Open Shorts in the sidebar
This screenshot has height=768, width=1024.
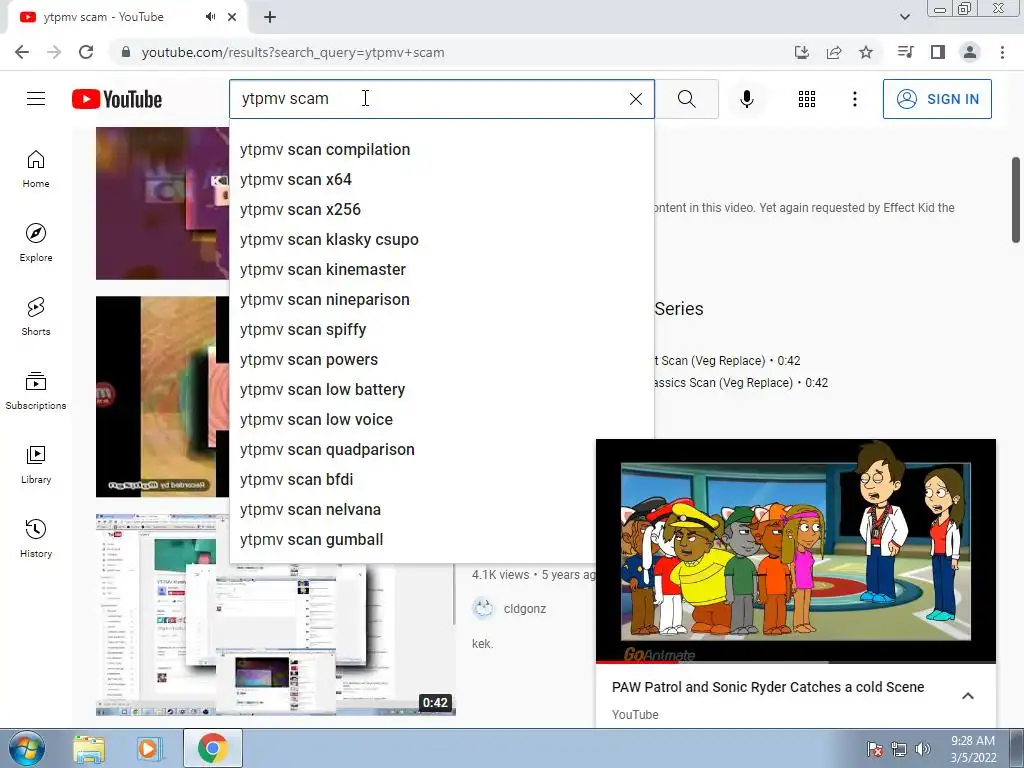(36, 316)
